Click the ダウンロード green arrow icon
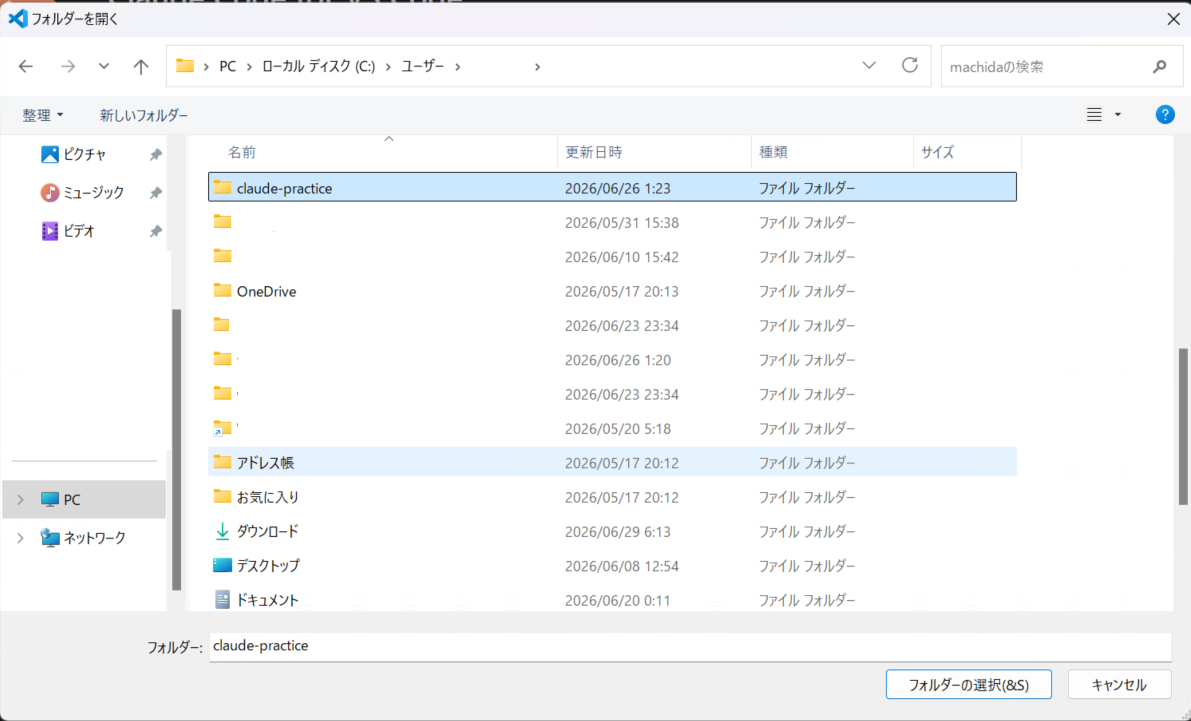Screen dimensions: 1191x721 [222, 531]
